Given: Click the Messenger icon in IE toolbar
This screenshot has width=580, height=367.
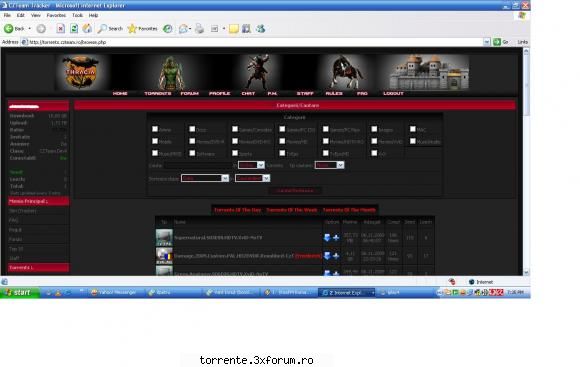Looking at the screenshot, I should tap(260, 28).
